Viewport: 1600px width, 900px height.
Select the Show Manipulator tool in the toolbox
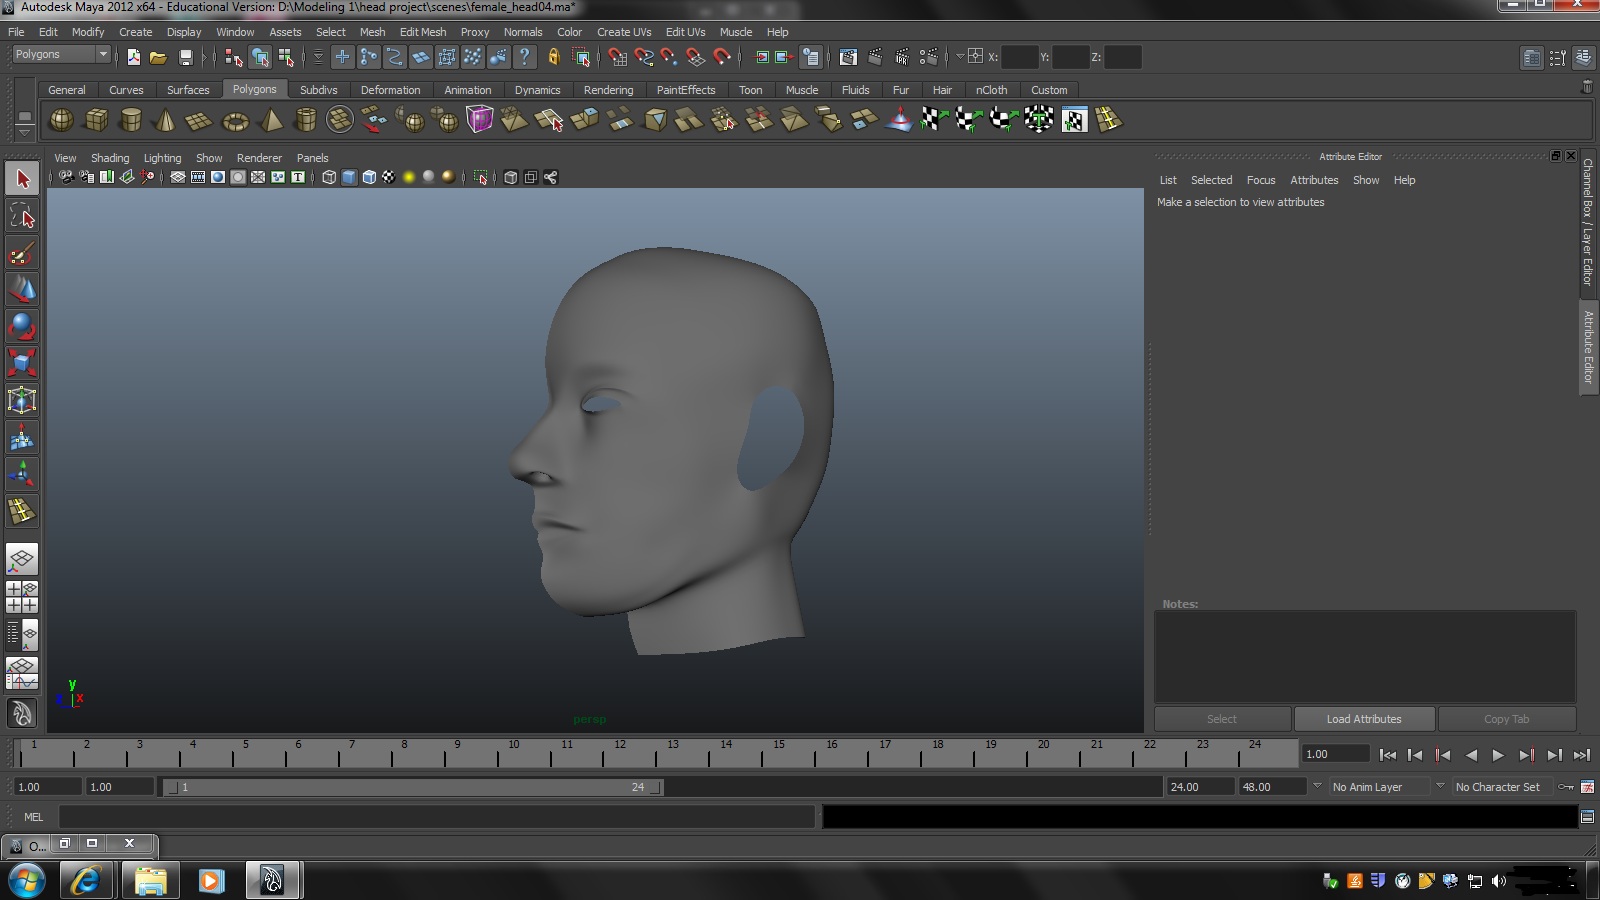22,473
